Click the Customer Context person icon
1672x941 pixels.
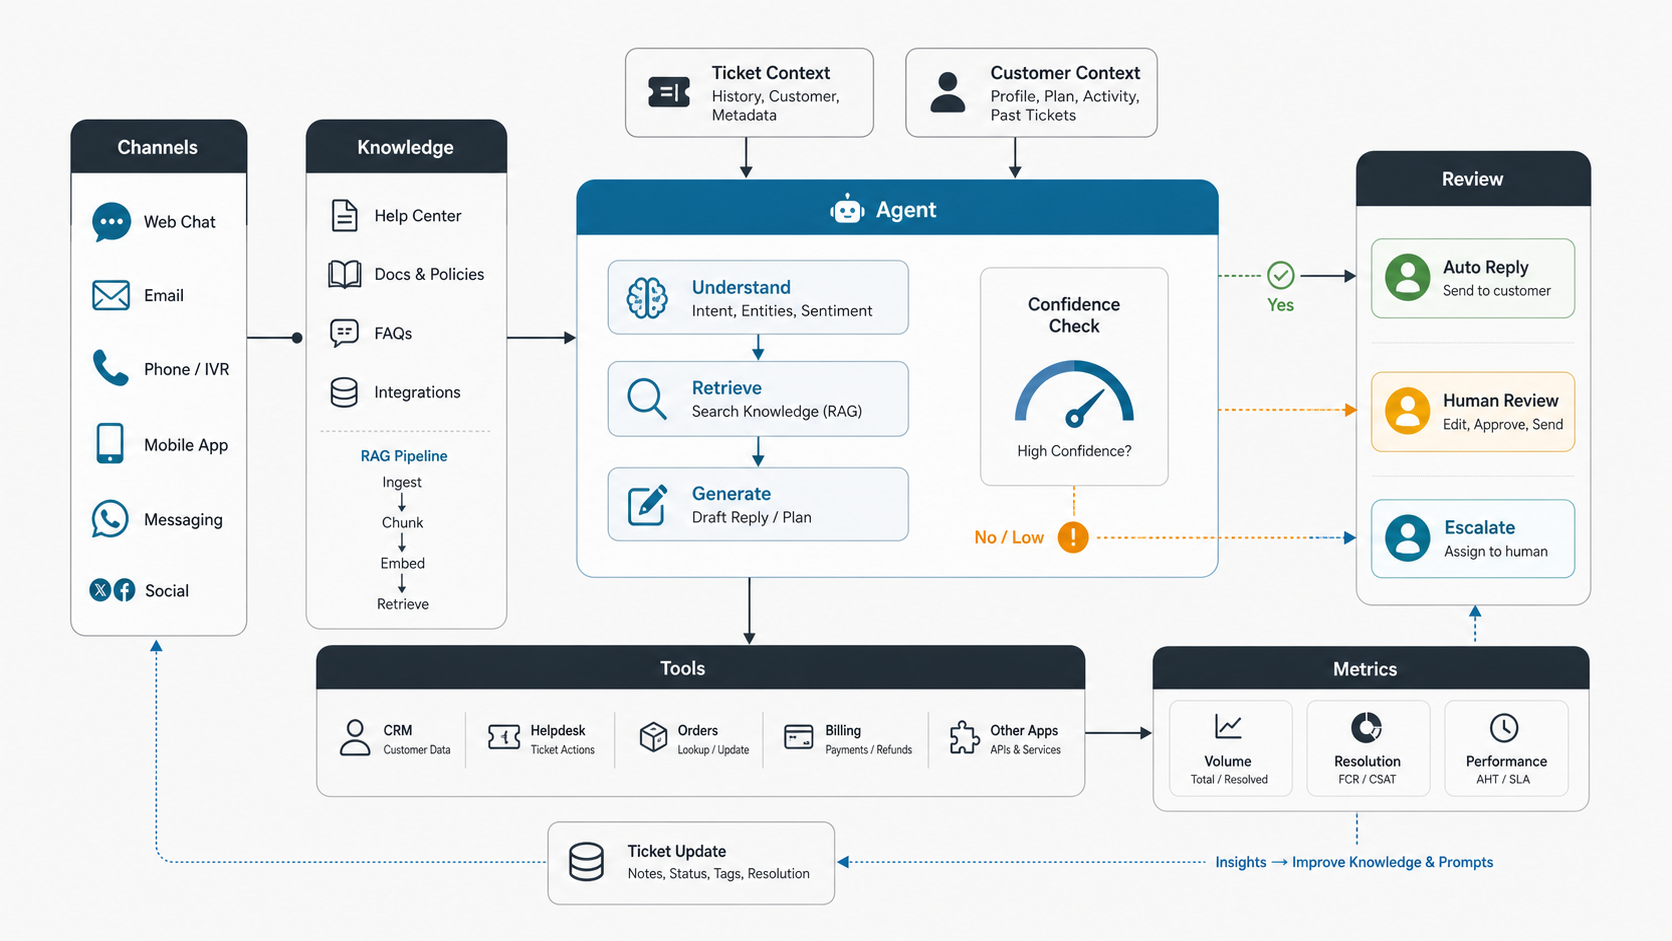click(x=948, y=92)
